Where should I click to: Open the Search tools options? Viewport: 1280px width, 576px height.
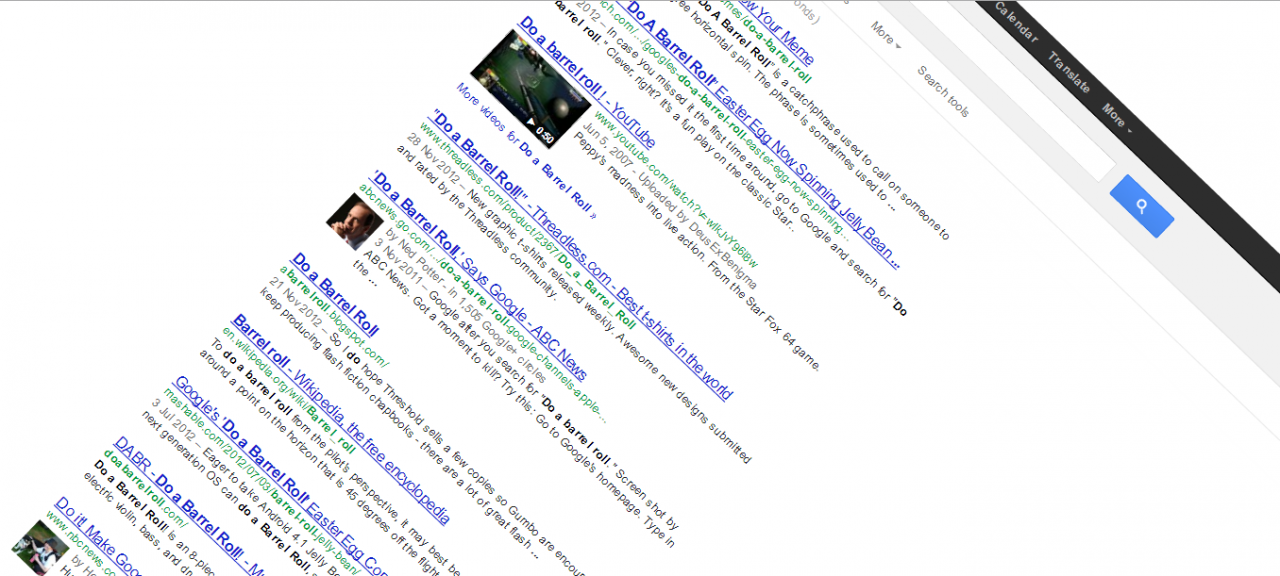(x=943, y=92)
